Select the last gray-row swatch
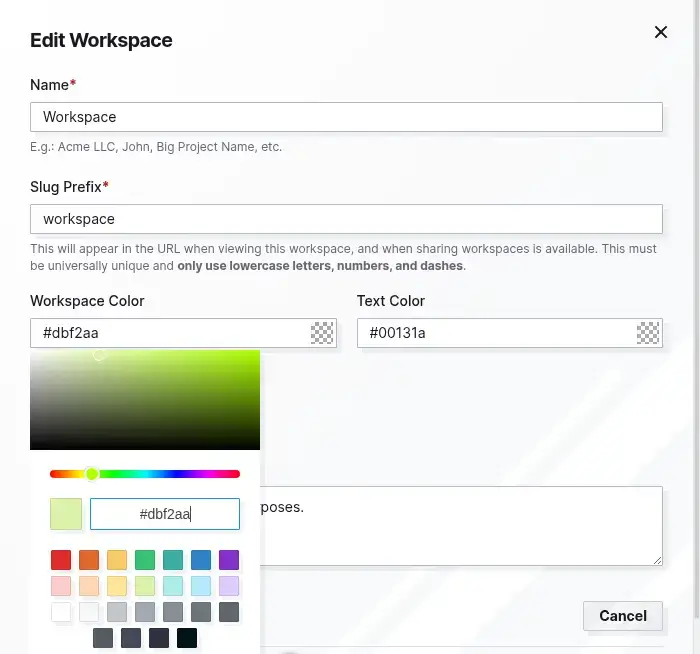Screen dimensions: 700x654 pyautogui.click(x=229, y=612)
